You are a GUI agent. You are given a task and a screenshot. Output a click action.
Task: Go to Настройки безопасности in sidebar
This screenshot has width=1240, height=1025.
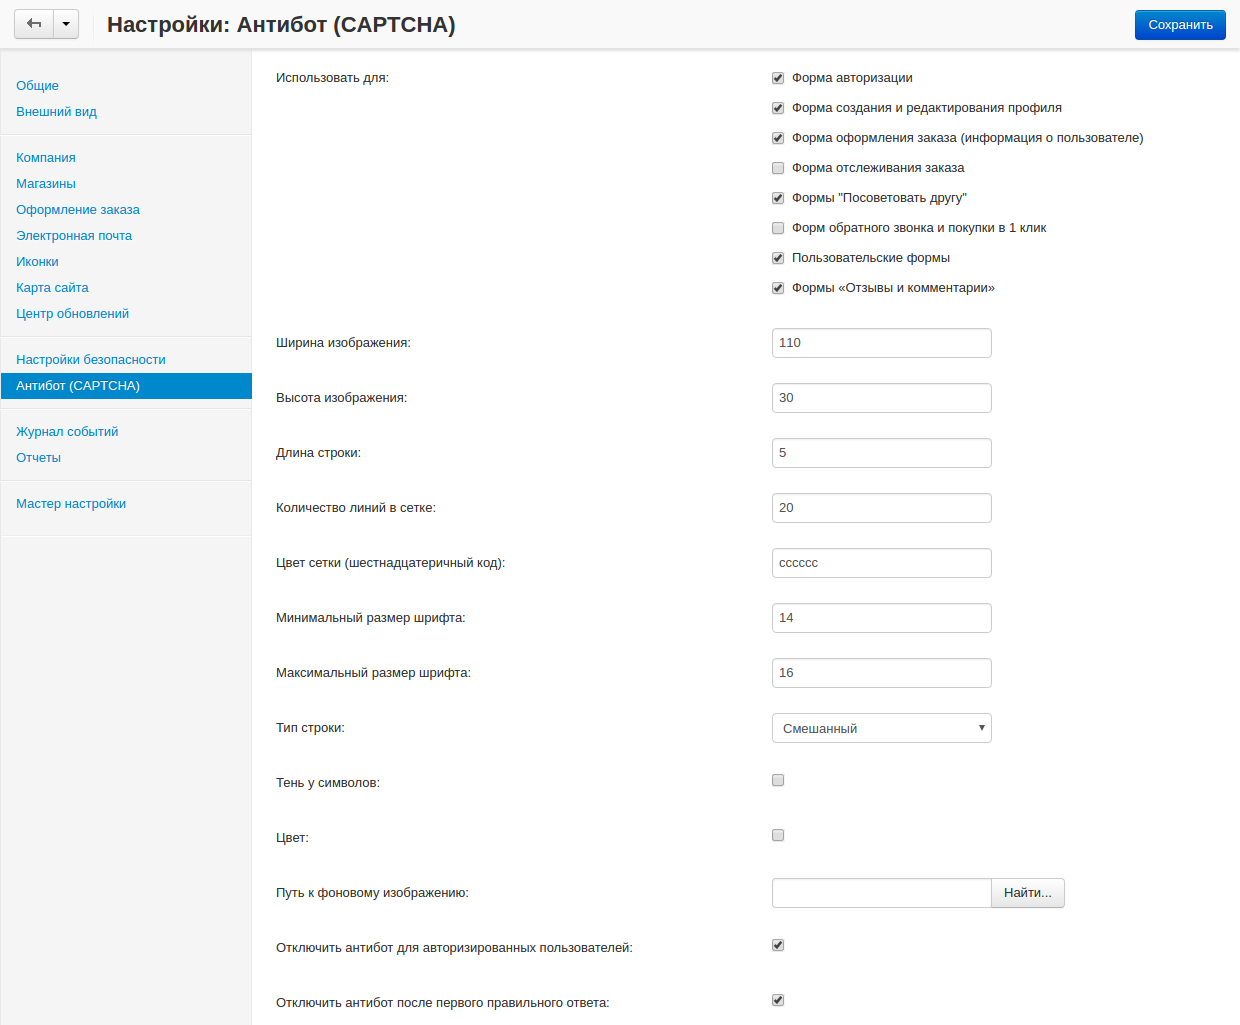(x=91, y=360)
